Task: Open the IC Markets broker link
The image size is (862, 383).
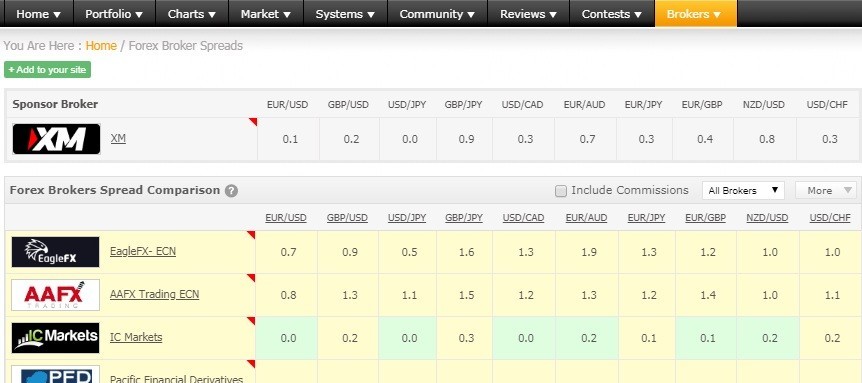Action: (136, 337)
